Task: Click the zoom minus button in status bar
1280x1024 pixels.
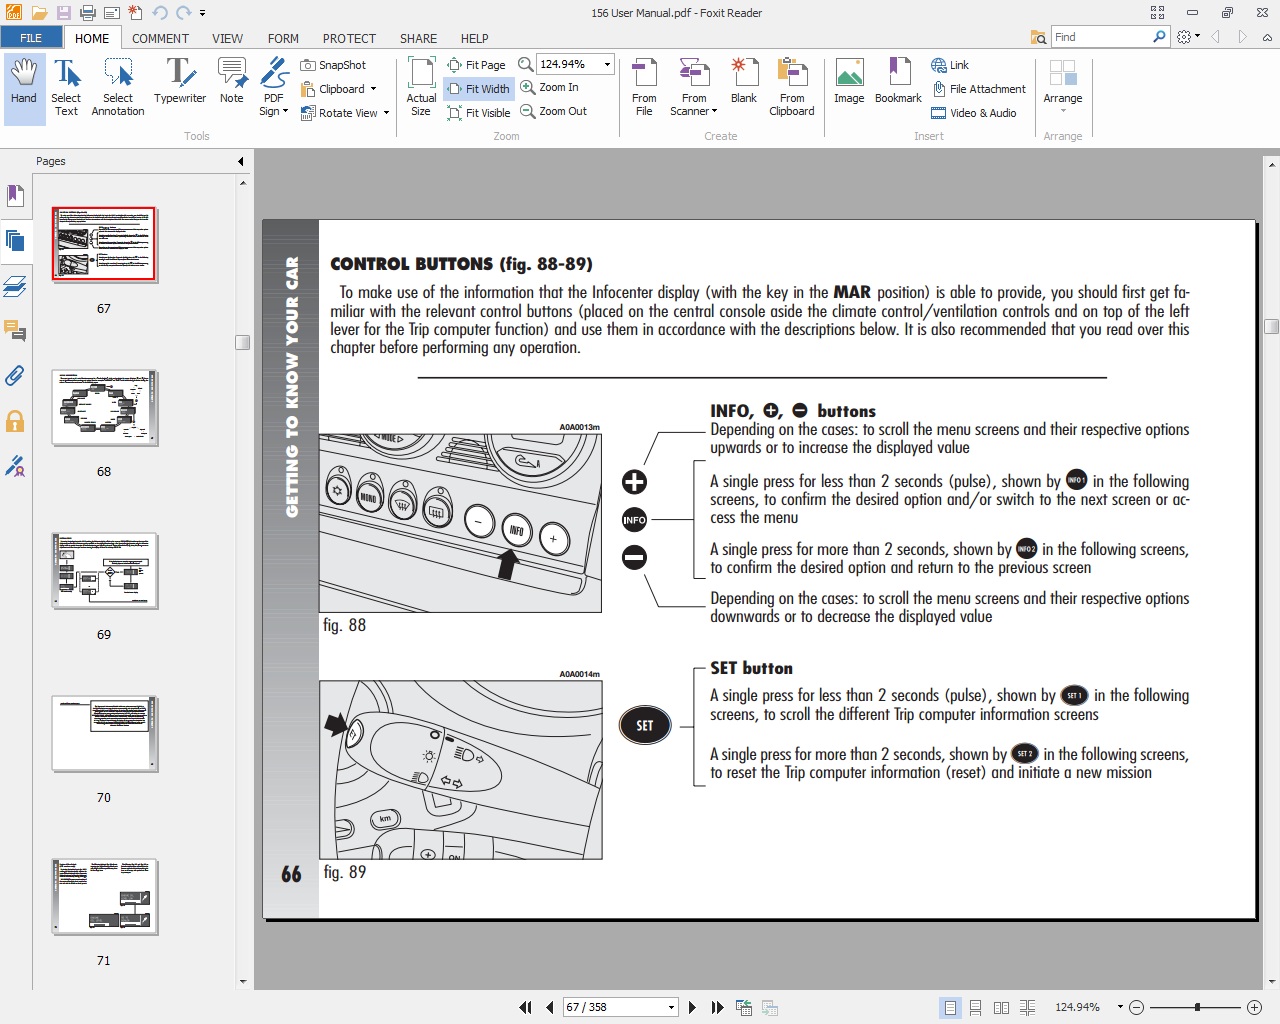Action: pos(1137,1007)
